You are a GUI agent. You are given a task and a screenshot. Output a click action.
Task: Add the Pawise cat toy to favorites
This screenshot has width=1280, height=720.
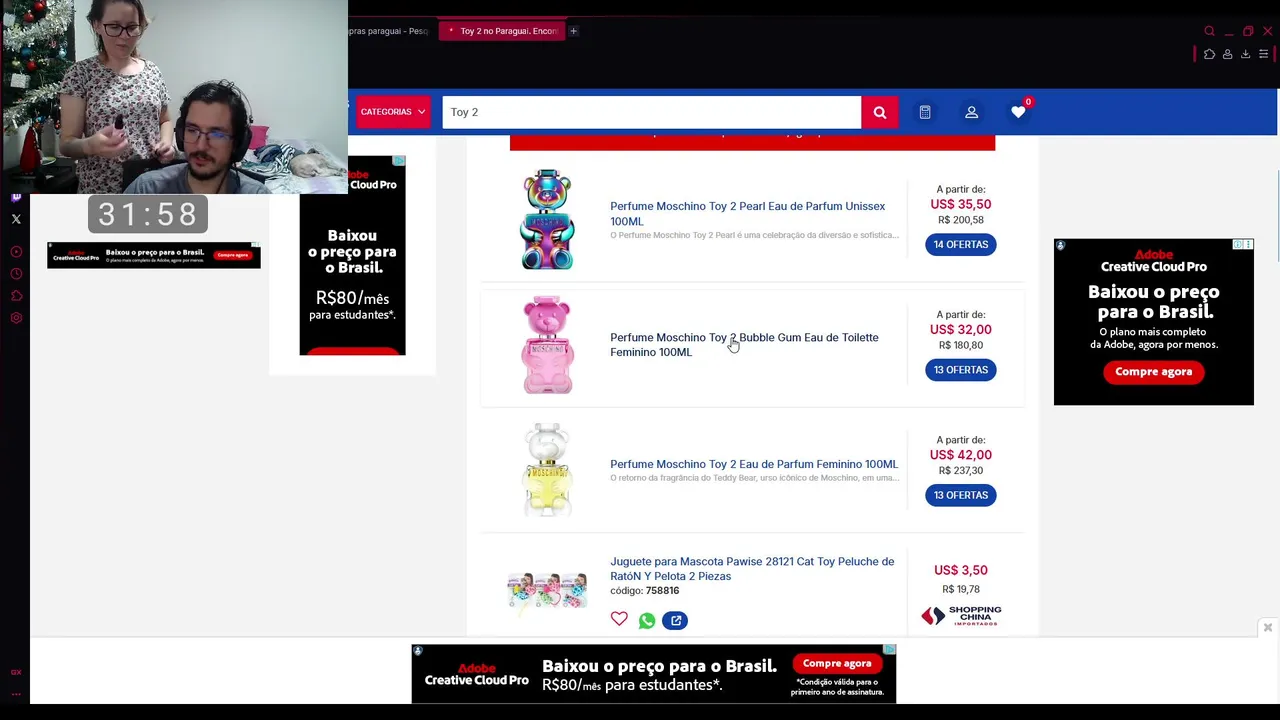click(619, 620)
